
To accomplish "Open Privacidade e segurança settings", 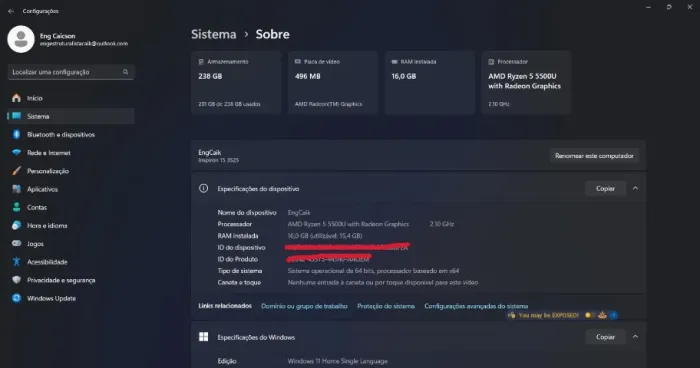I will (71, 280).
